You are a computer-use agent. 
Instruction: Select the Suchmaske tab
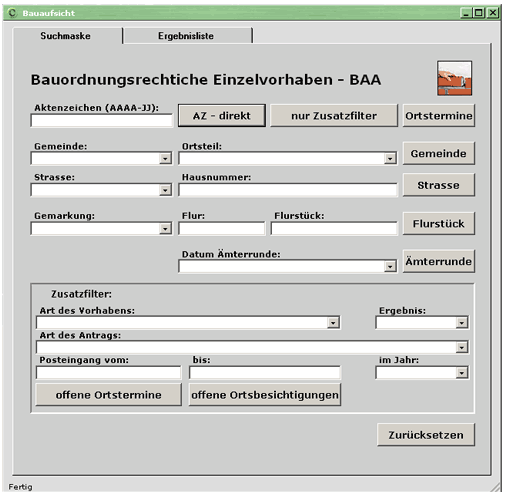65,36
